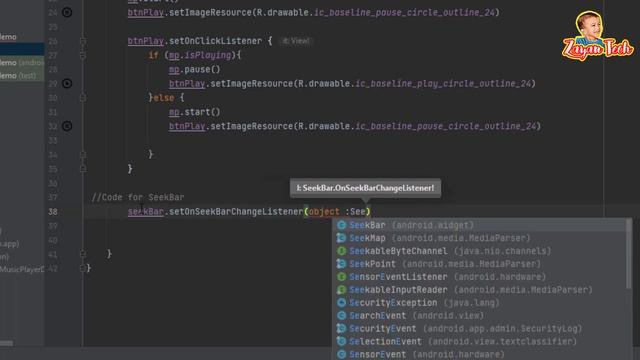The image size is (640, 360).
Task: Click ic_baseline_play_circle_outline_24 drawable reference
Action: click(x=443, y=84)
